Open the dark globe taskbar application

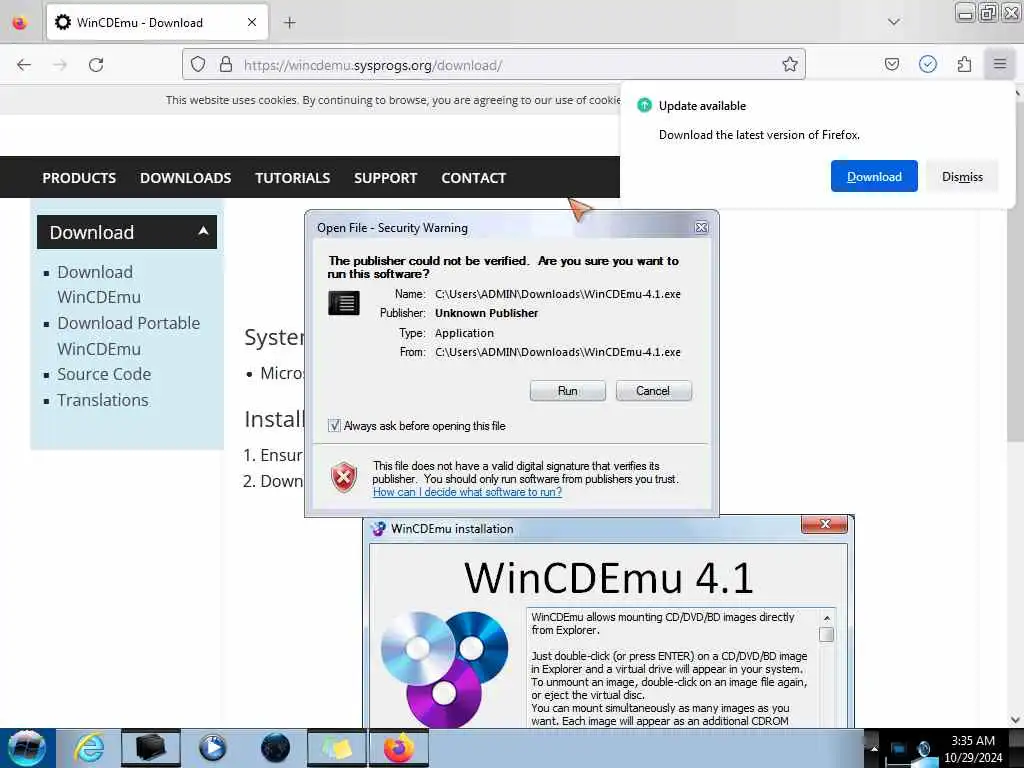click(x=275, y=748)
